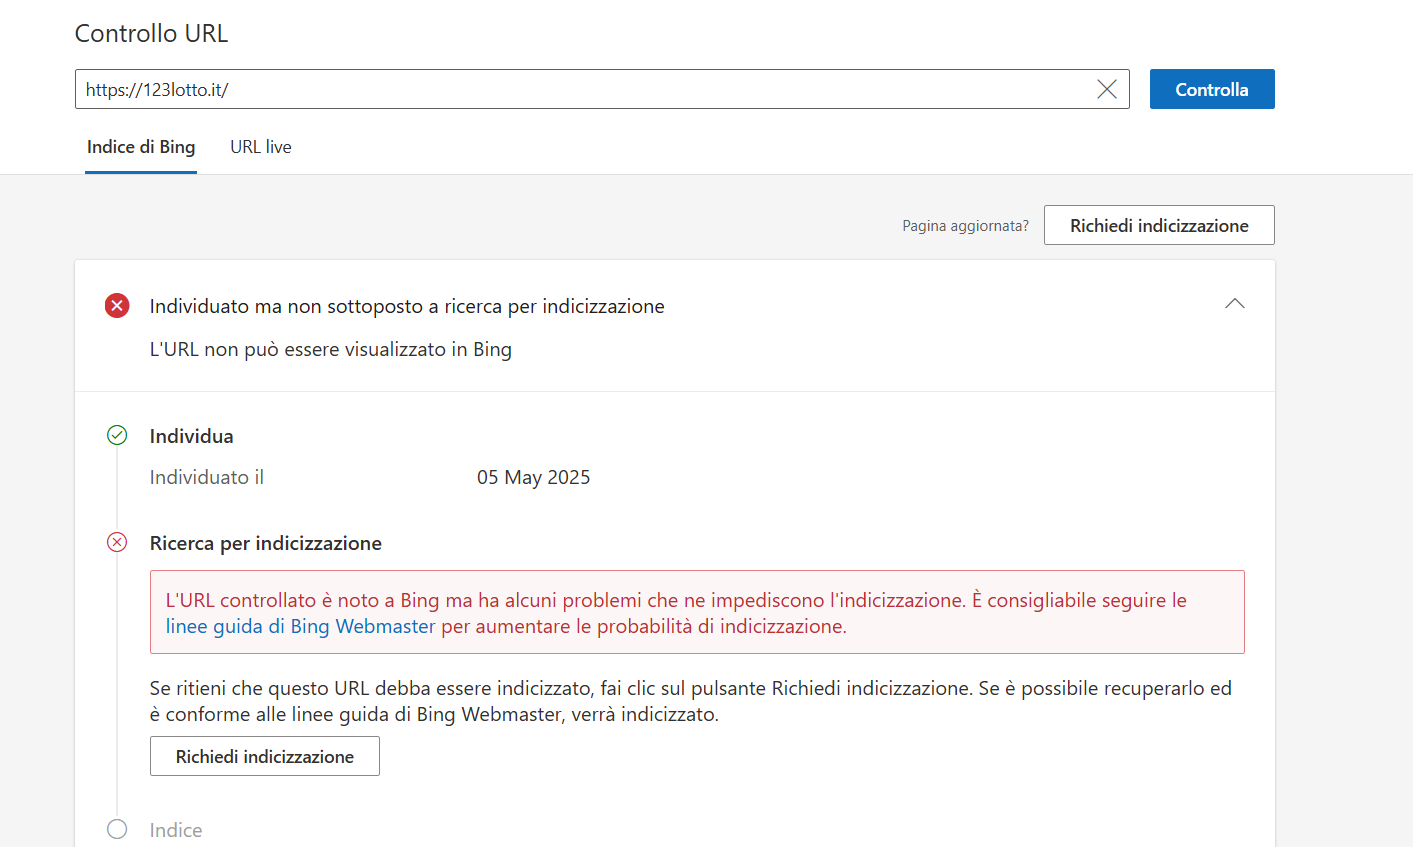The width and height of the screenshot is (1413, 847).
Task: Click the red error icon in the status header
Action: (117, 306)
